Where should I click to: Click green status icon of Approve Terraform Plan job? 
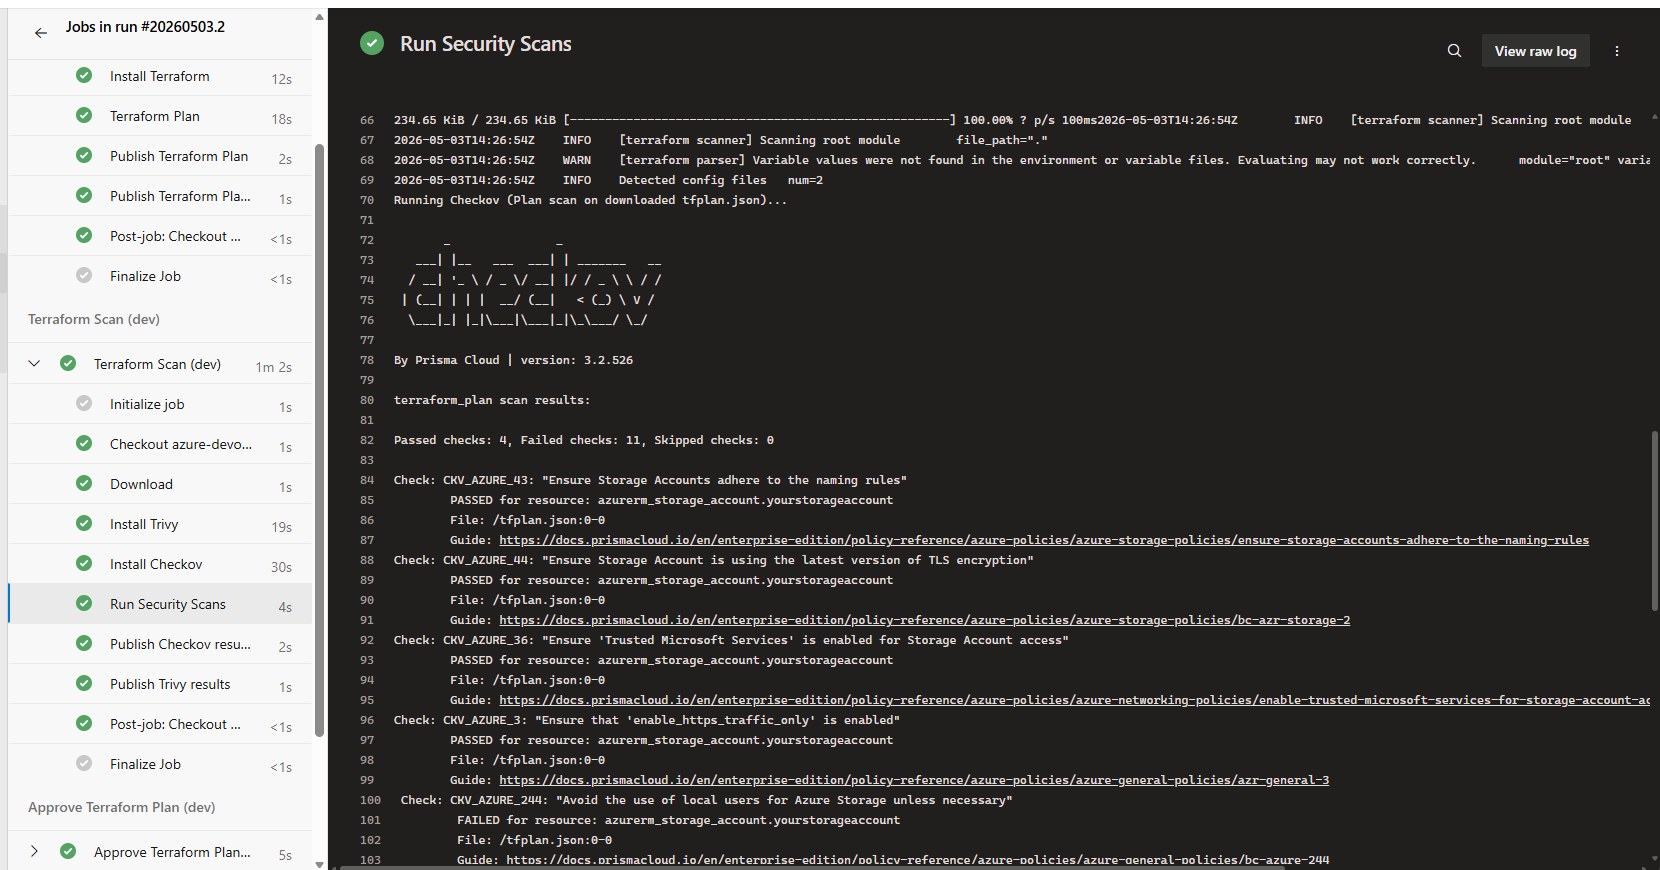coord(68,851)
